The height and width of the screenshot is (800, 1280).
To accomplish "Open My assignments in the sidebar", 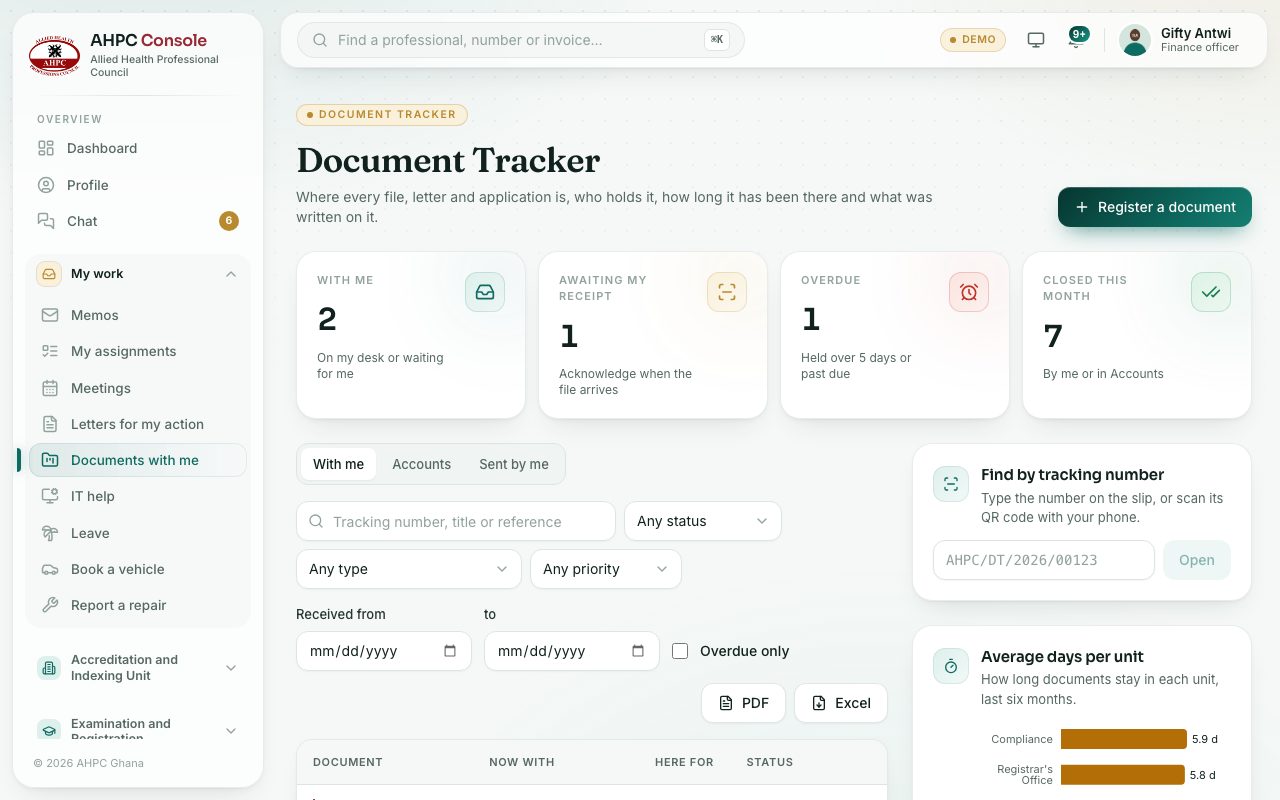I will pyautogui.click(x=138, y=351).
